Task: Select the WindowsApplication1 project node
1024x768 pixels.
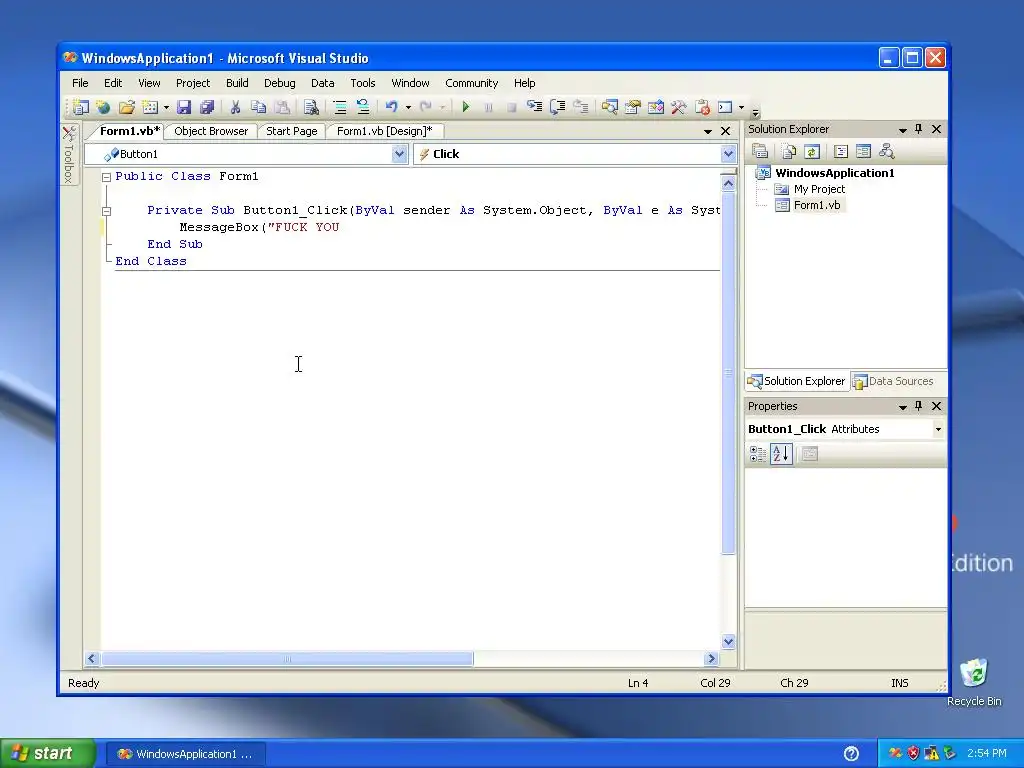Action: [835, 173]
